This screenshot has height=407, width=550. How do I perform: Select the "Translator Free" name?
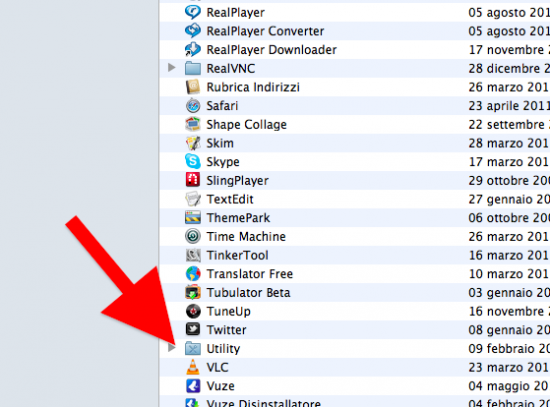point(249,274)
